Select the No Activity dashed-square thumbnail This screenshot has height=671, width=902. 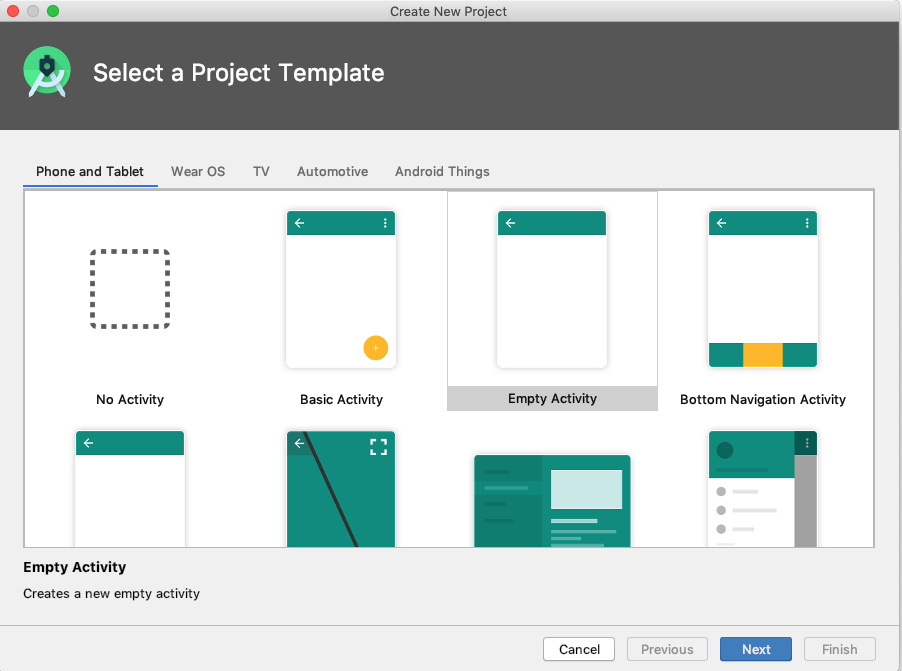pyautogui.click(x=130, y=289)
